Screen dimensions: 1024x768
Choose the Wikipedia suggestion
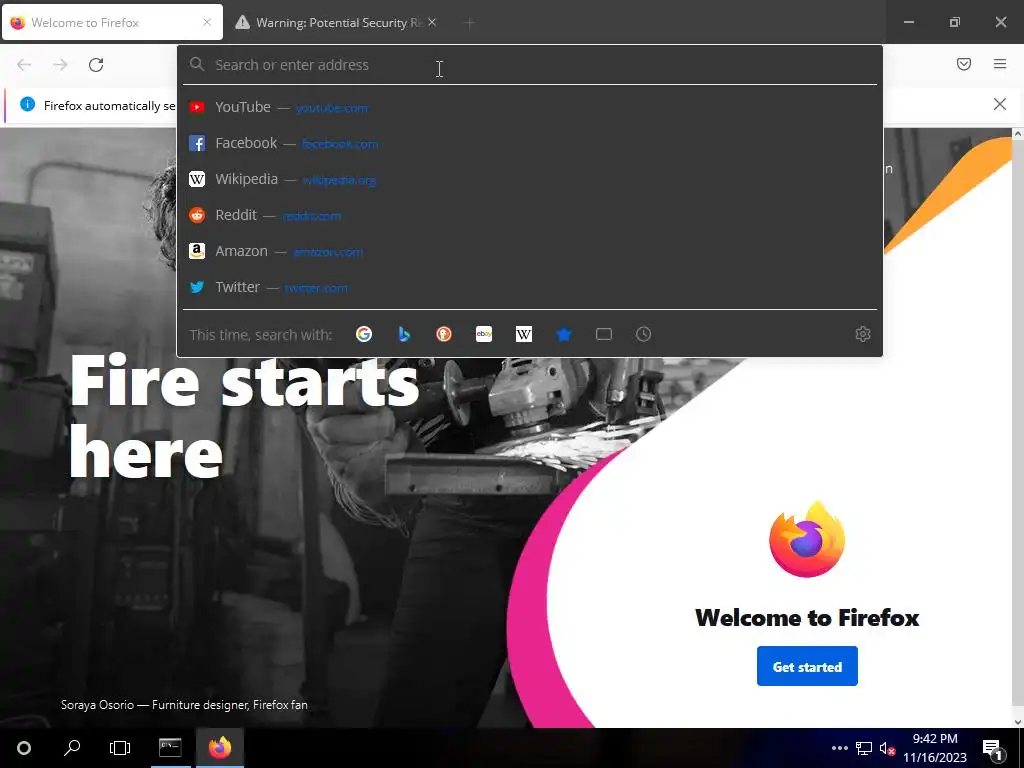click(x=530, y=179)
